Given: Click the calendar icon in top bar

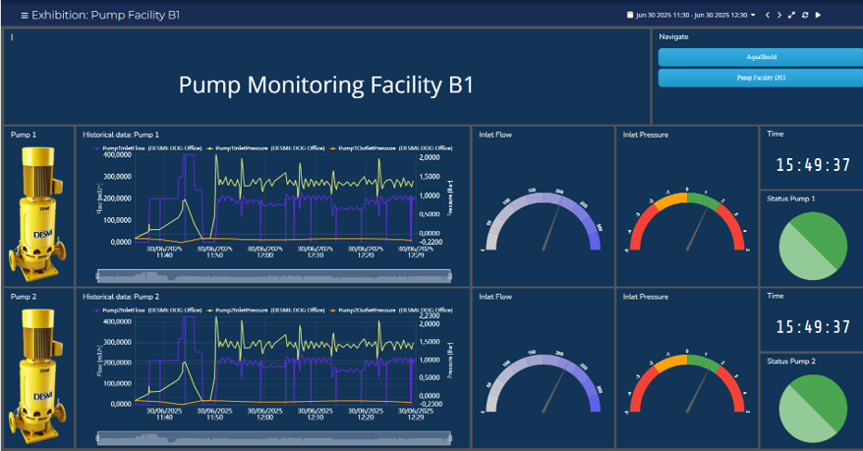Looking at the screenshot, I should coord(630,15).
